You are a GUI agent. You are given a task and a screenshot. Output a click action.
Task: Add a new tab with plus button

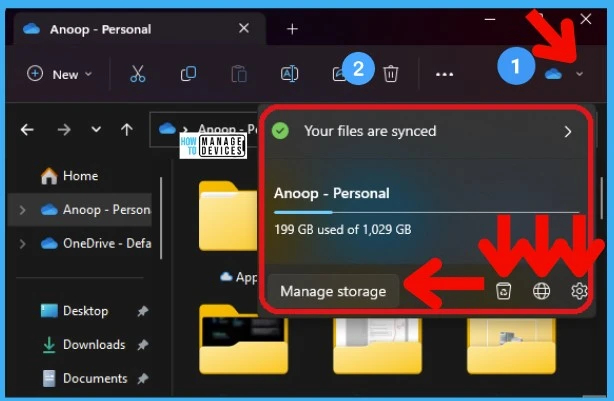click(x=292, y=29)
